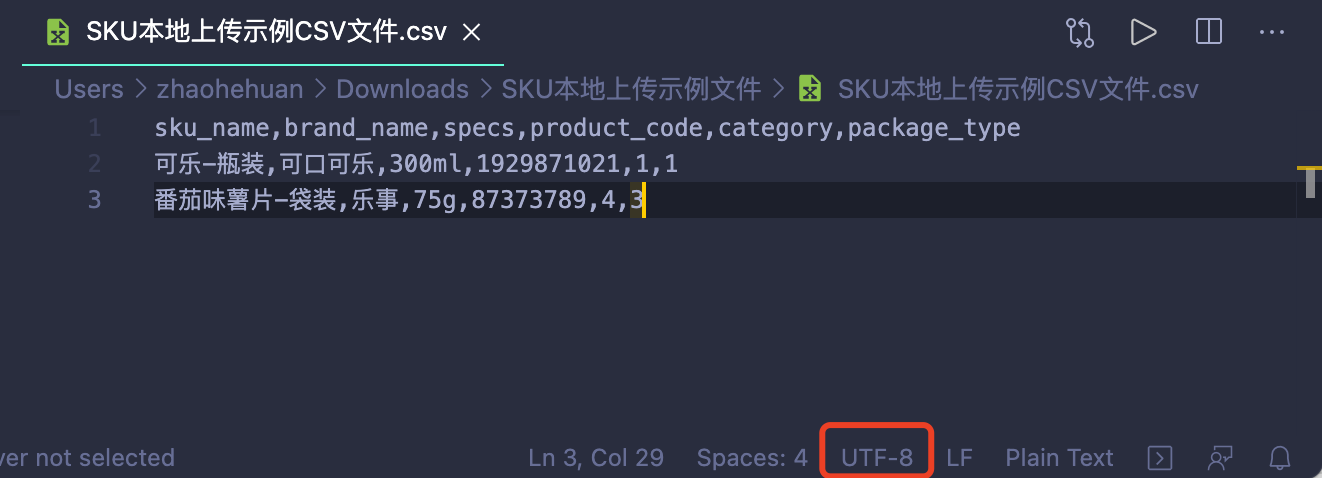Select language mode Plain Text
1322x478 pixels.
1059,458
